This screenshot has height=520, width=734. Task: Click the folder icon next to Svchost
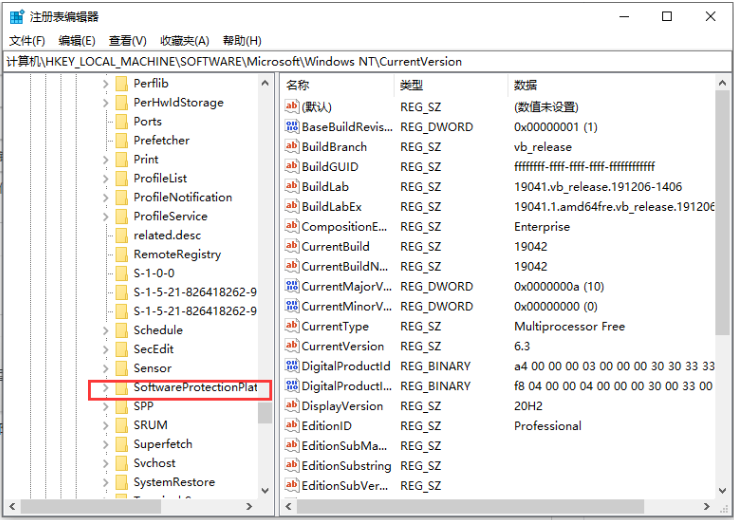click(121, 463)
